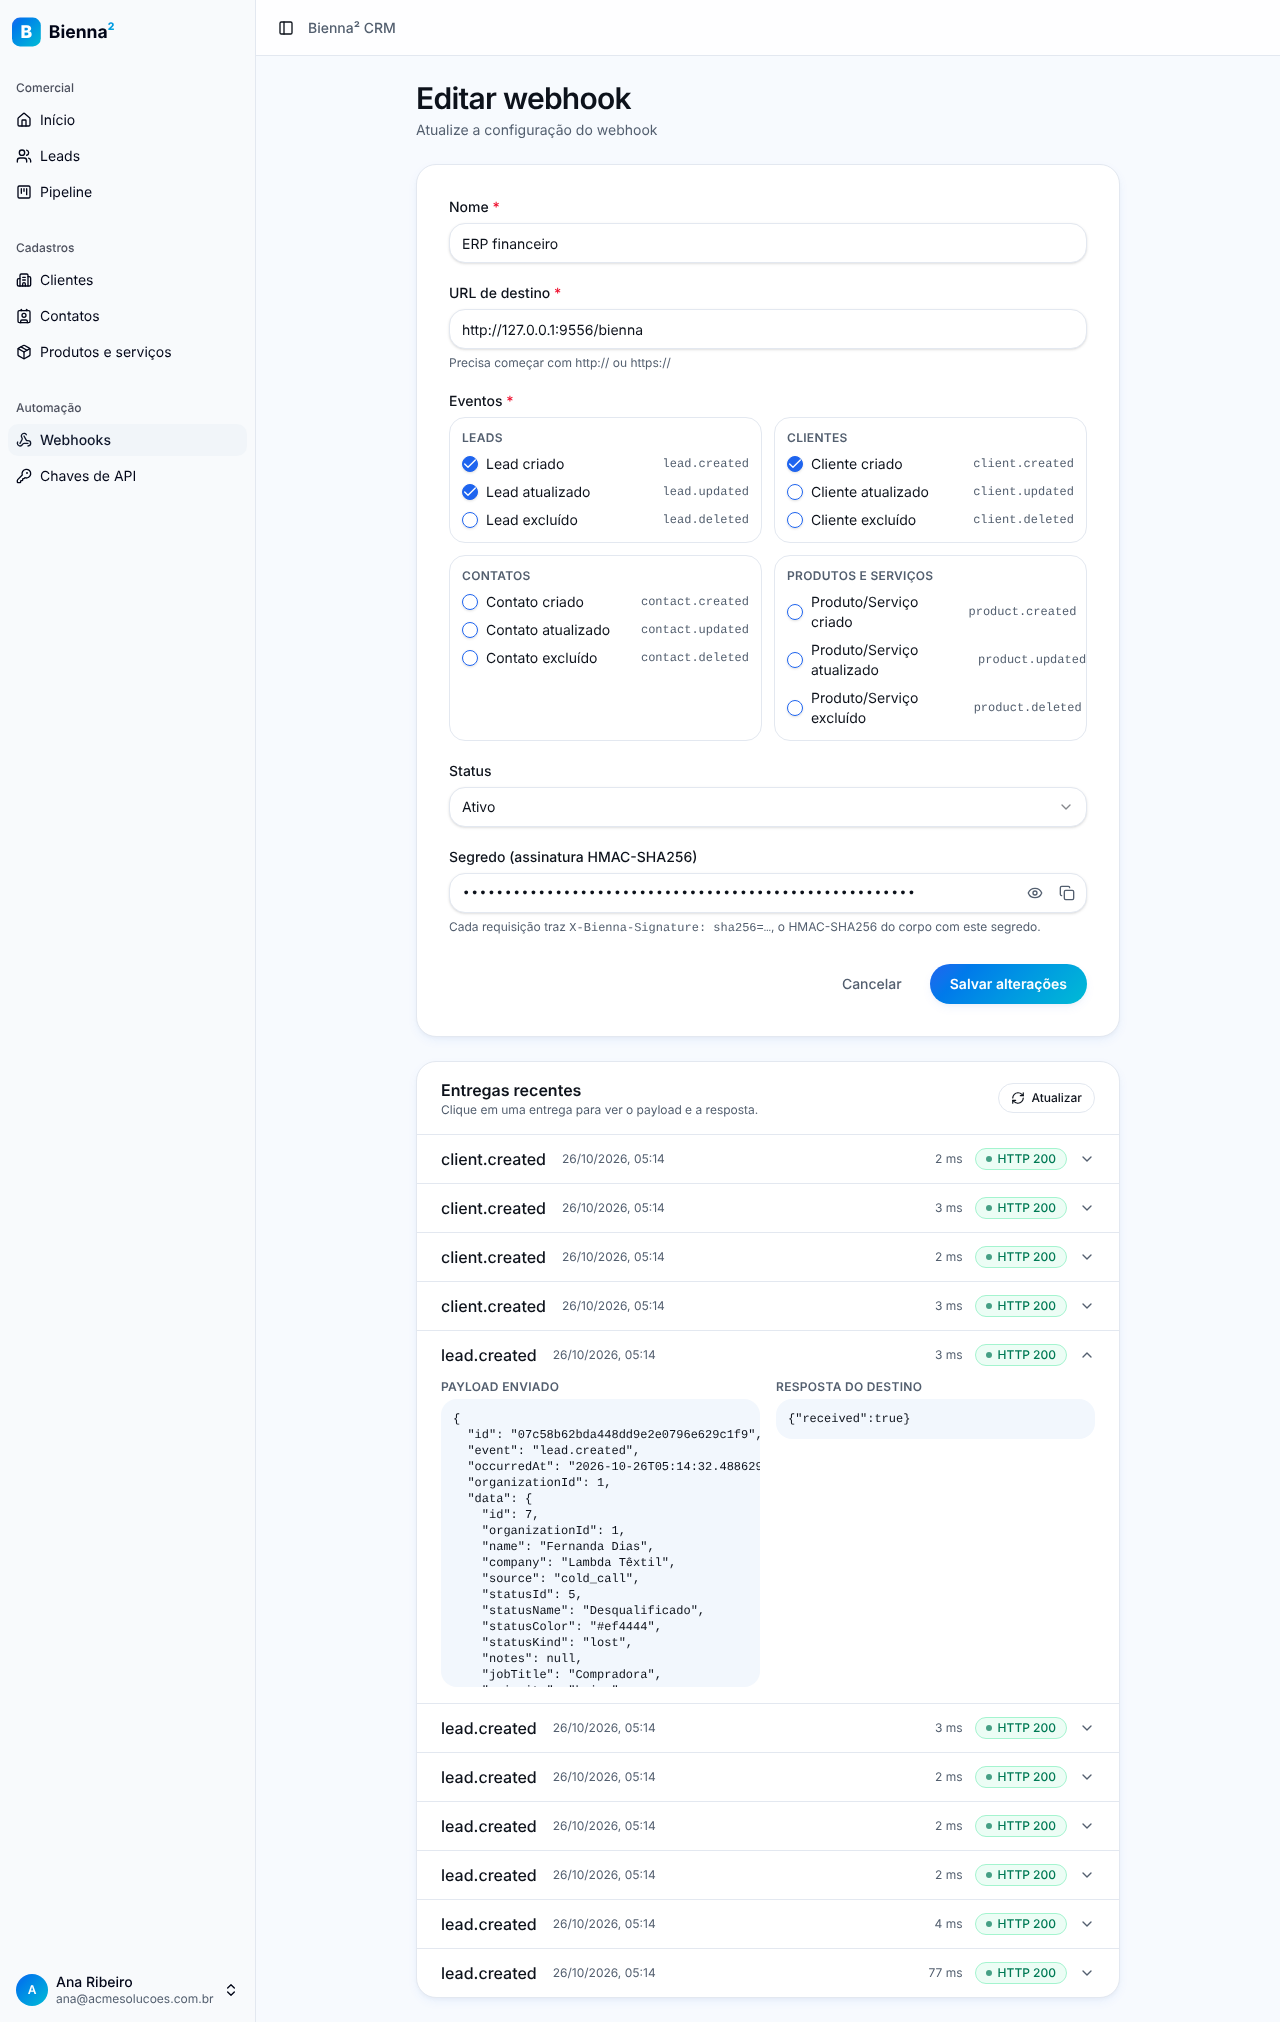The width and height of the screenshot is (1280, 2022).
Task: Toggle the sidebar panel icon
Action: [x=286, y=28]
